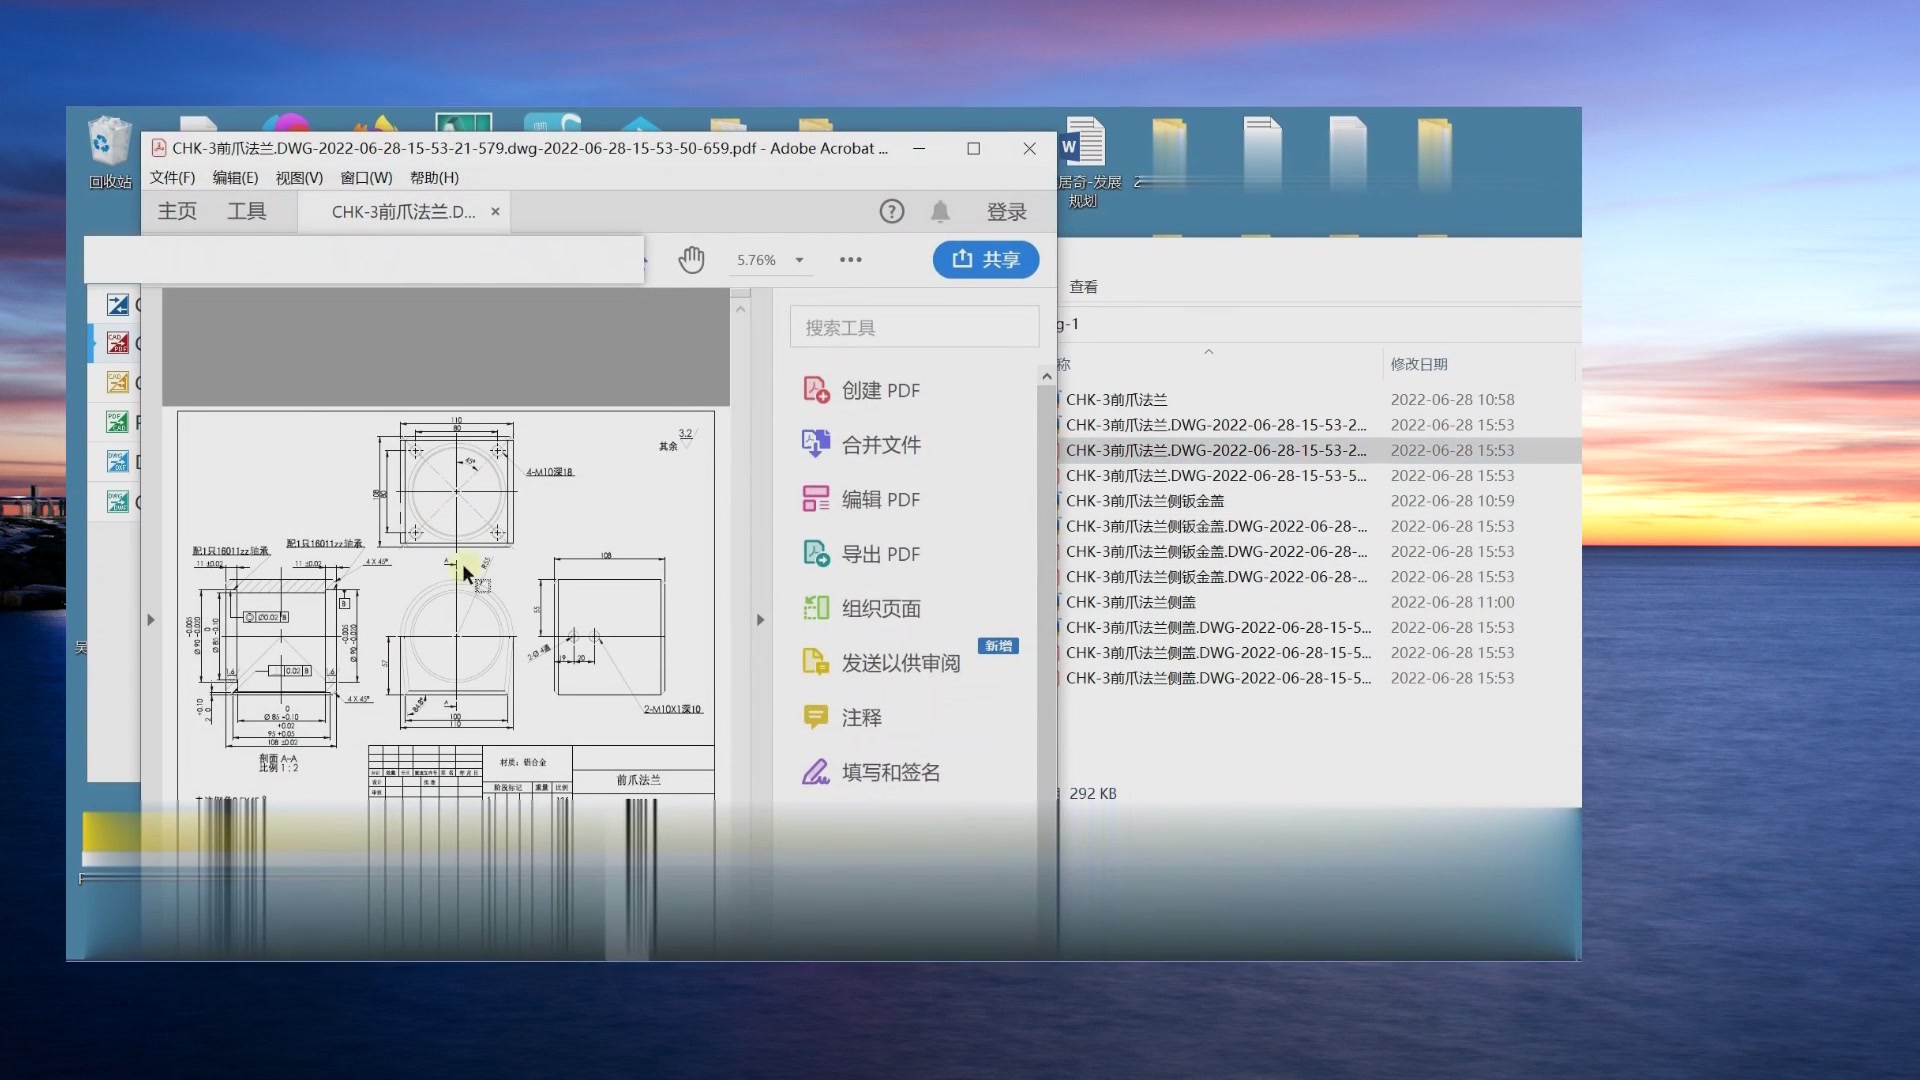This screenshot has height=1080, width=1920.
Task: Click the 登录 sign-in link
Action: 1007,211
